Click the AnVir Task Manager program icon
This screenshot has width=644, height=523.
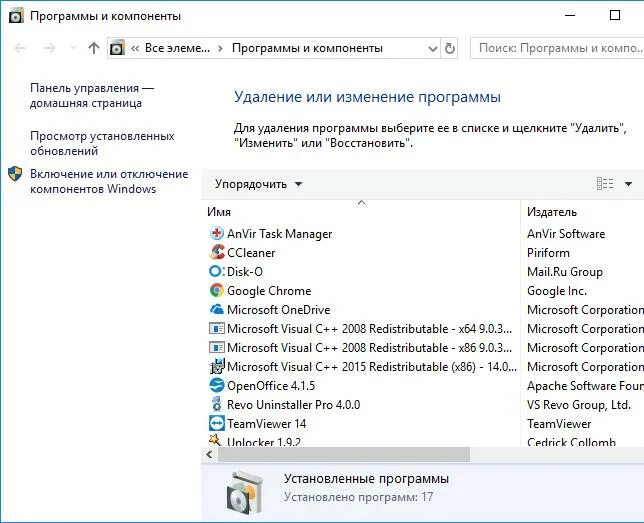click(216, 233)
